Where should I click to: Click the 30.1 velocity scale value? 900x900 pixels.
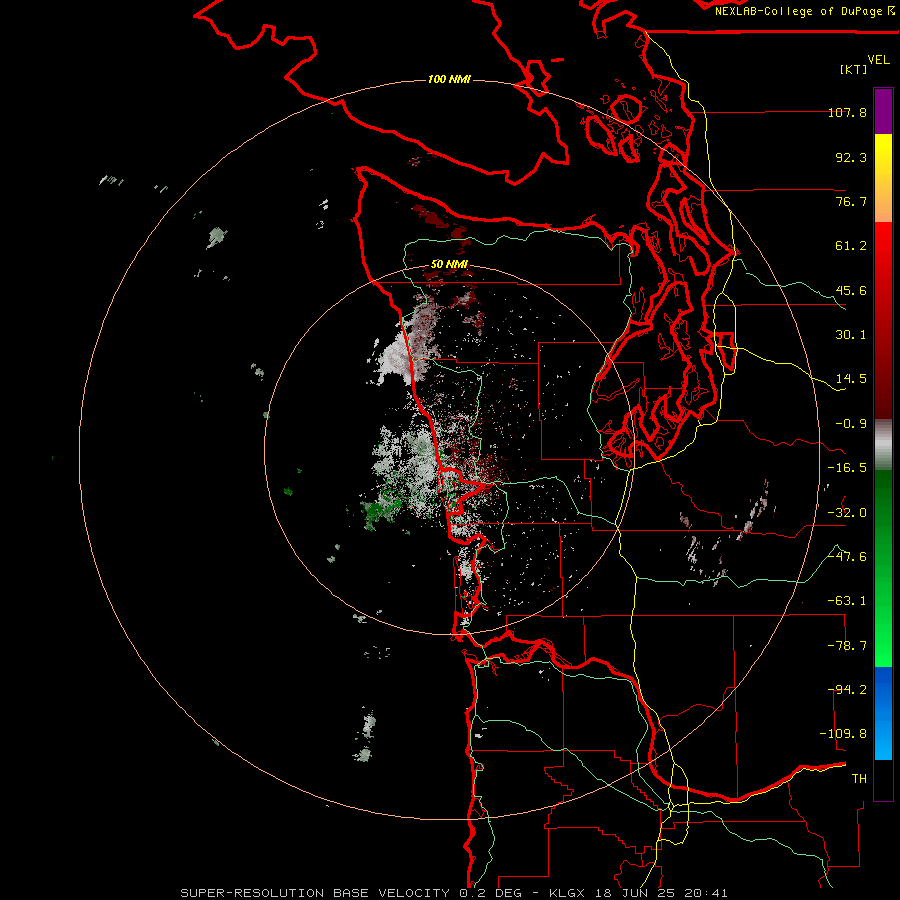click(851, 335)
